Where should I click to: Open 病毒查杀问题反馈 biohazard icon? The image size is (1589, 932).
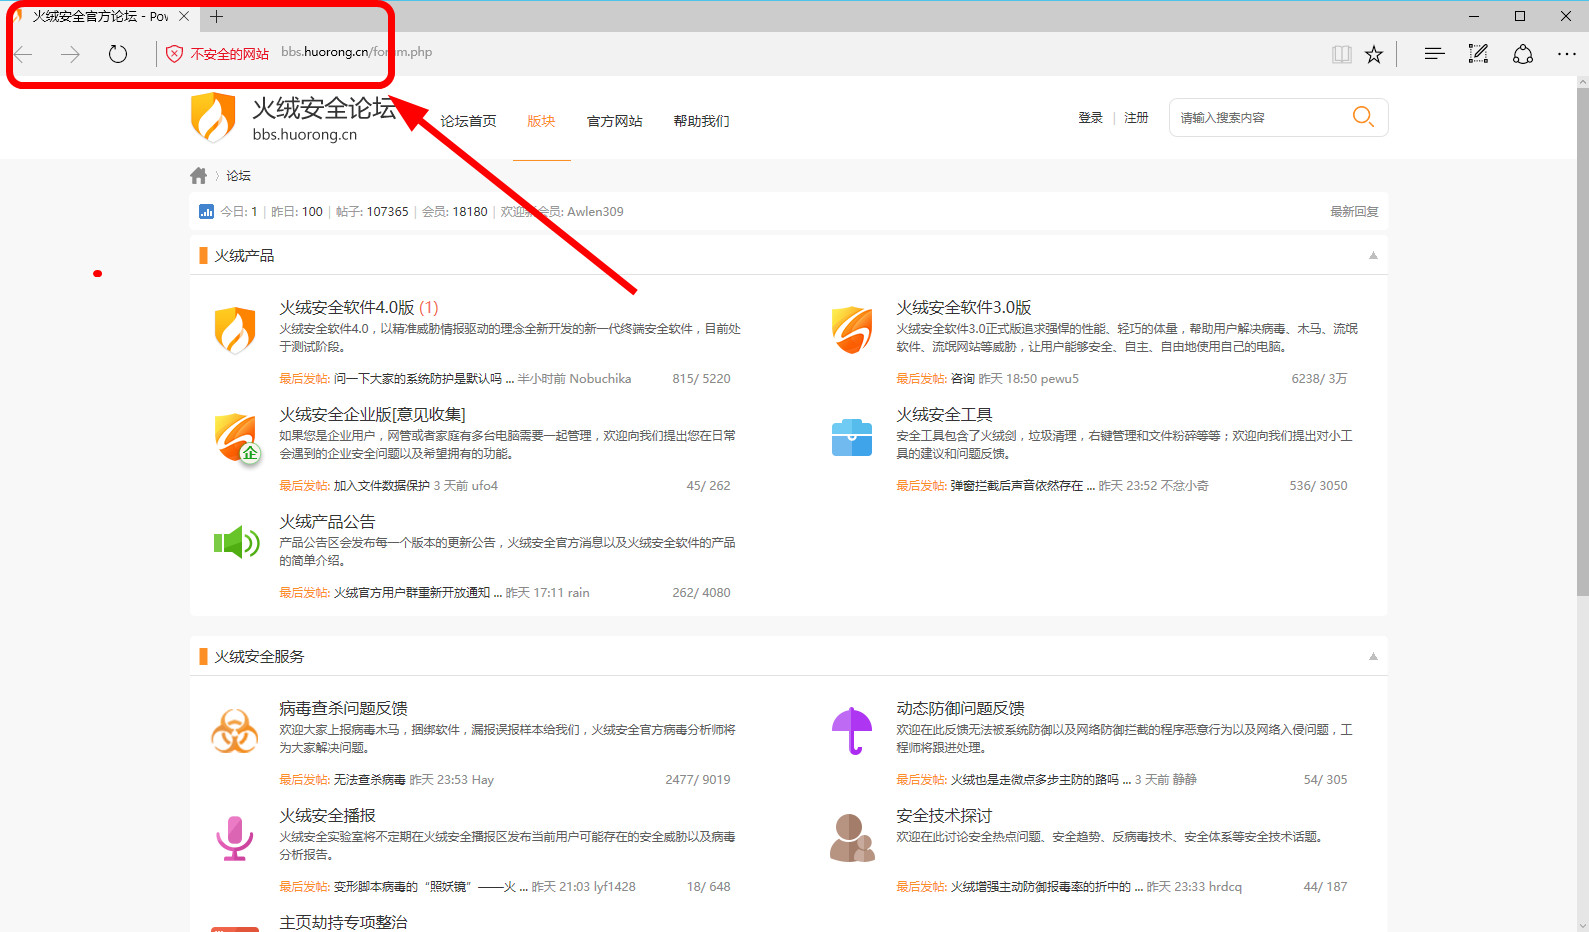pyautogui.click(x=235, y=731)
